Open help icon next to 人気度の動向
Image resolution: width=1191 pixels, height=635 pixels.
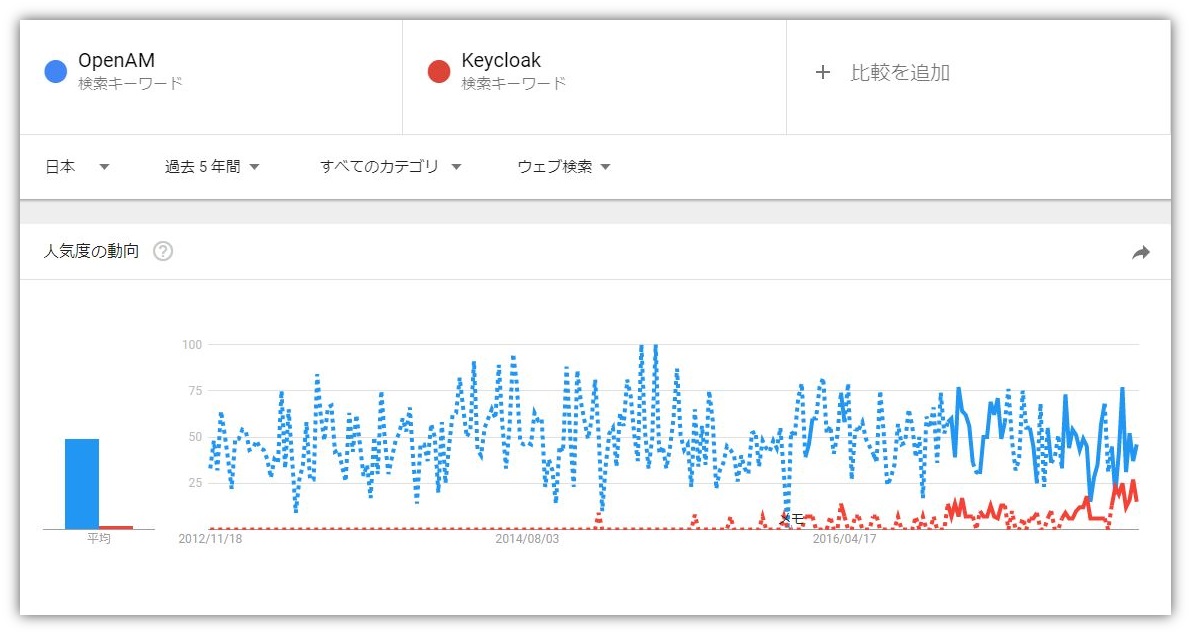click(x=163, y=251)
